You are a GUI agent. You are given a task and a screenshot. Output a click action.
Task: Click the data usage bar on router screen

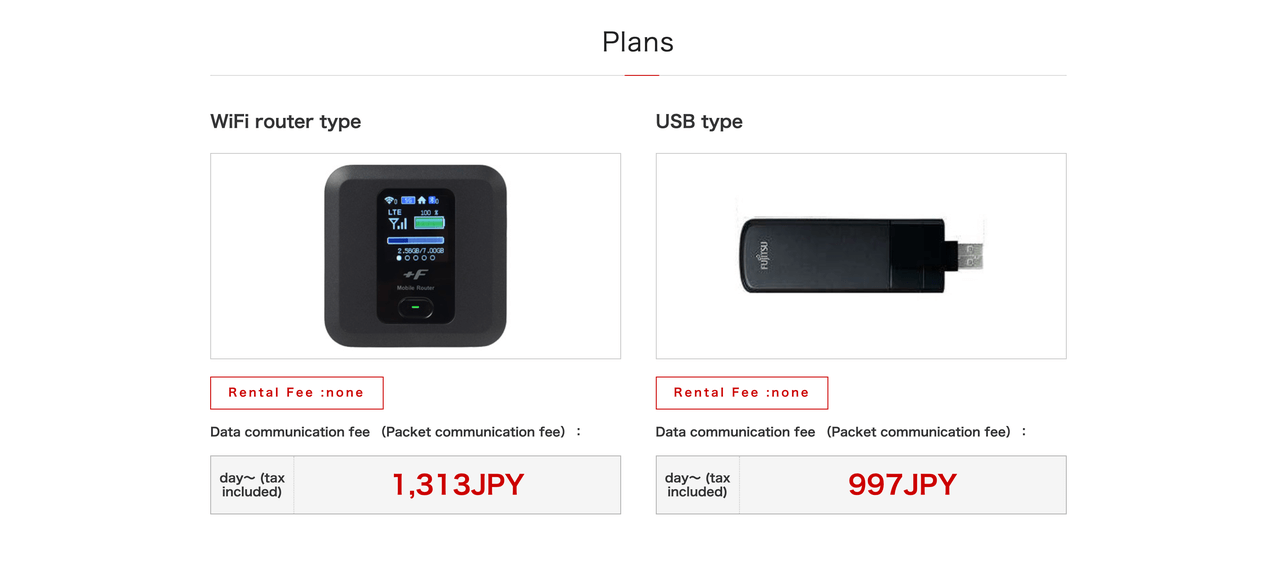click(415, 240)
